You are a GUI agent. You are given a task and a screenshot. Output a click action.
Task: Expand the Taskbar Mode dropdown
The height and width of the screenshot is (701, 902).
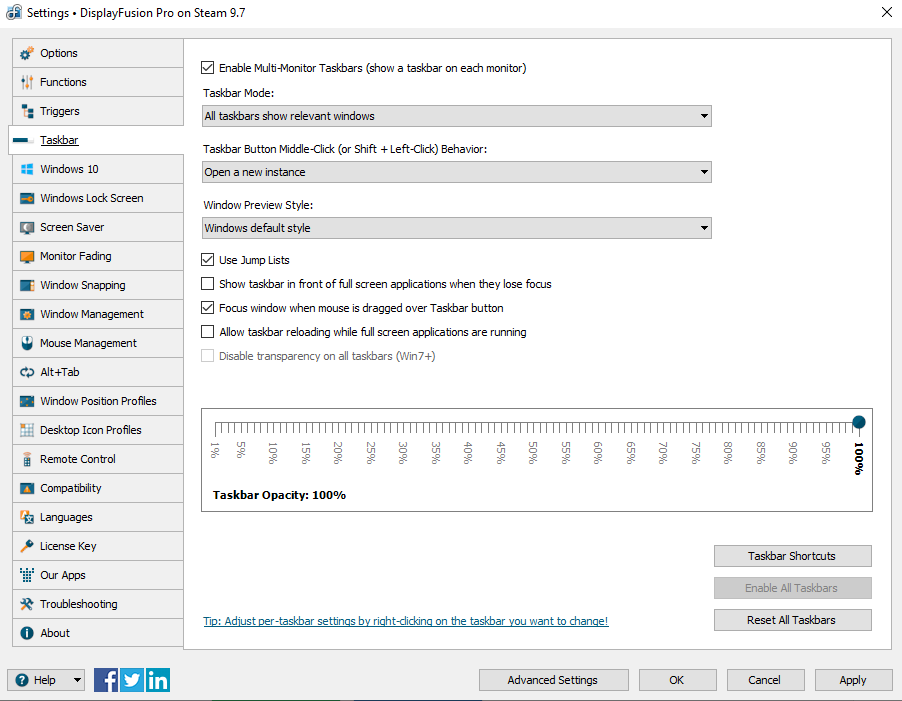click(456, 116)
